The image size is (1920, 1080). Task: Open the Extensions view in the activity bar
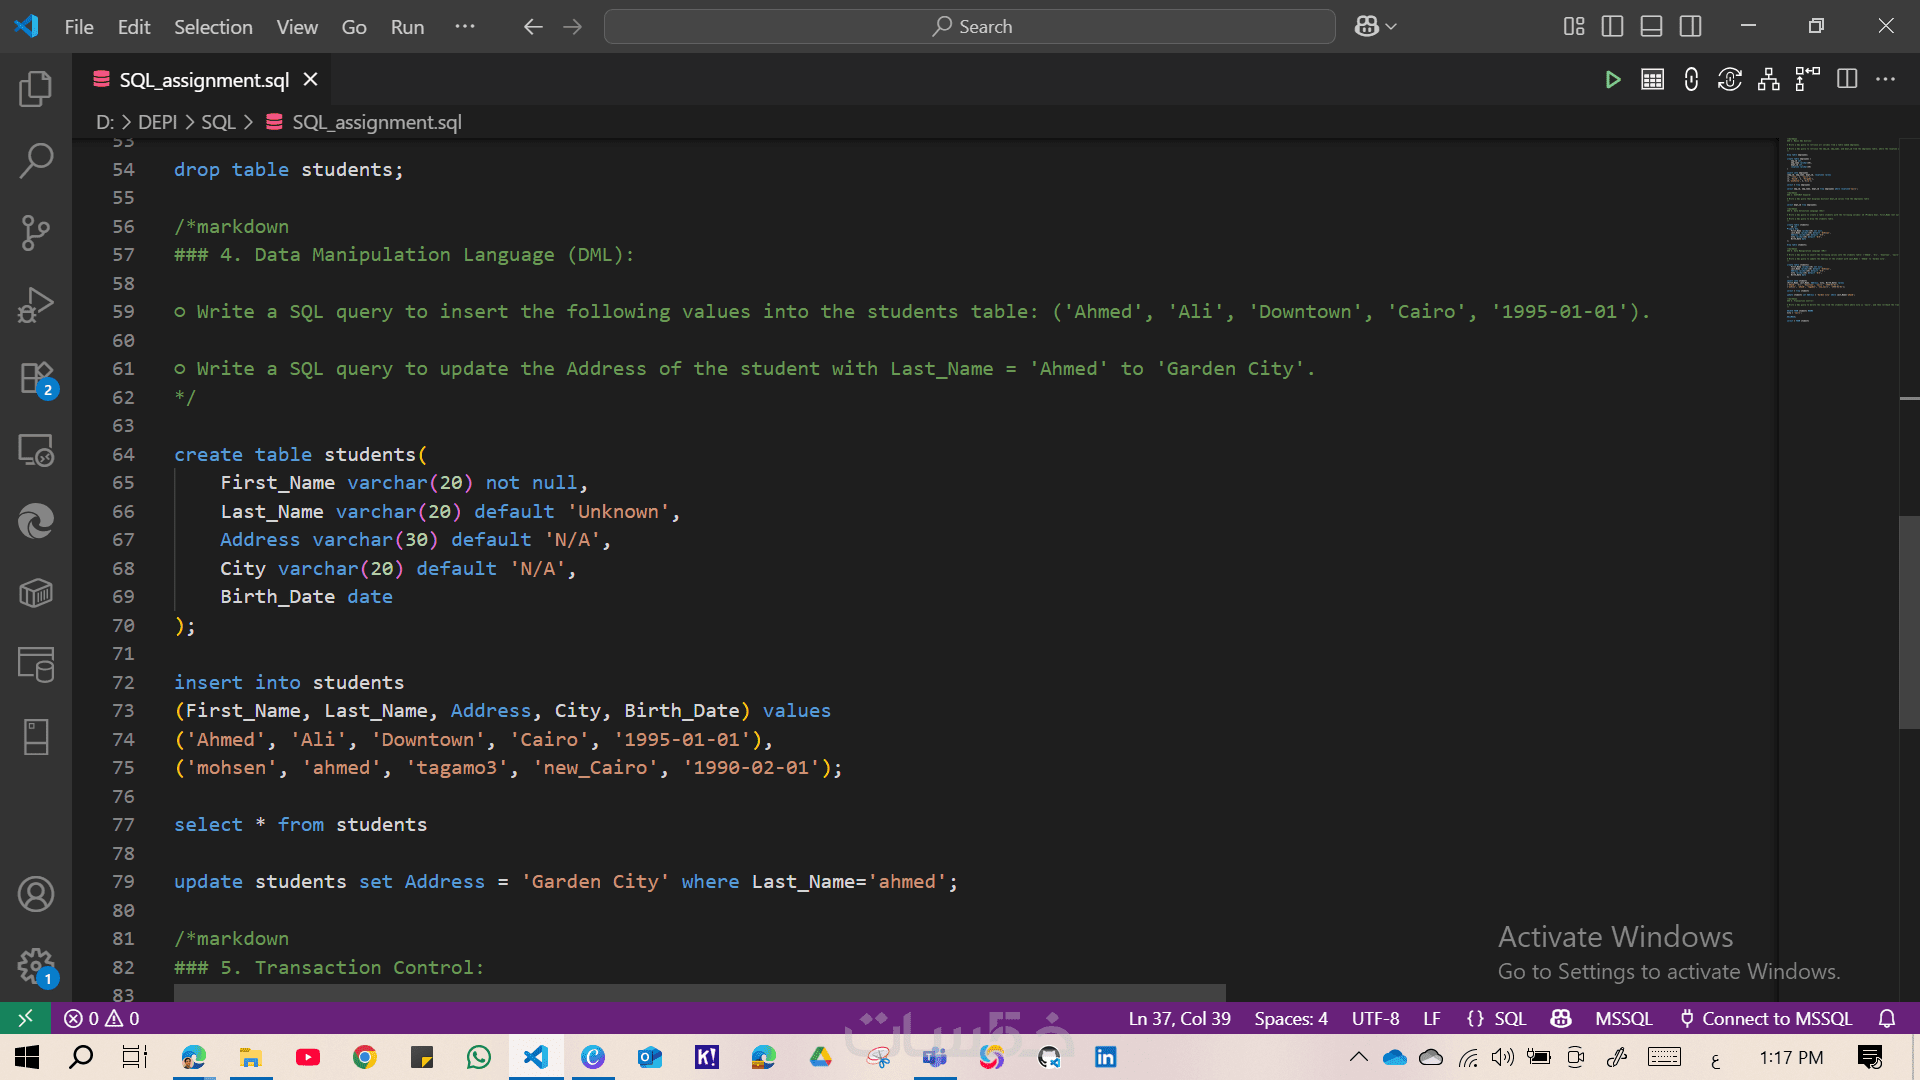coord(36,380)
